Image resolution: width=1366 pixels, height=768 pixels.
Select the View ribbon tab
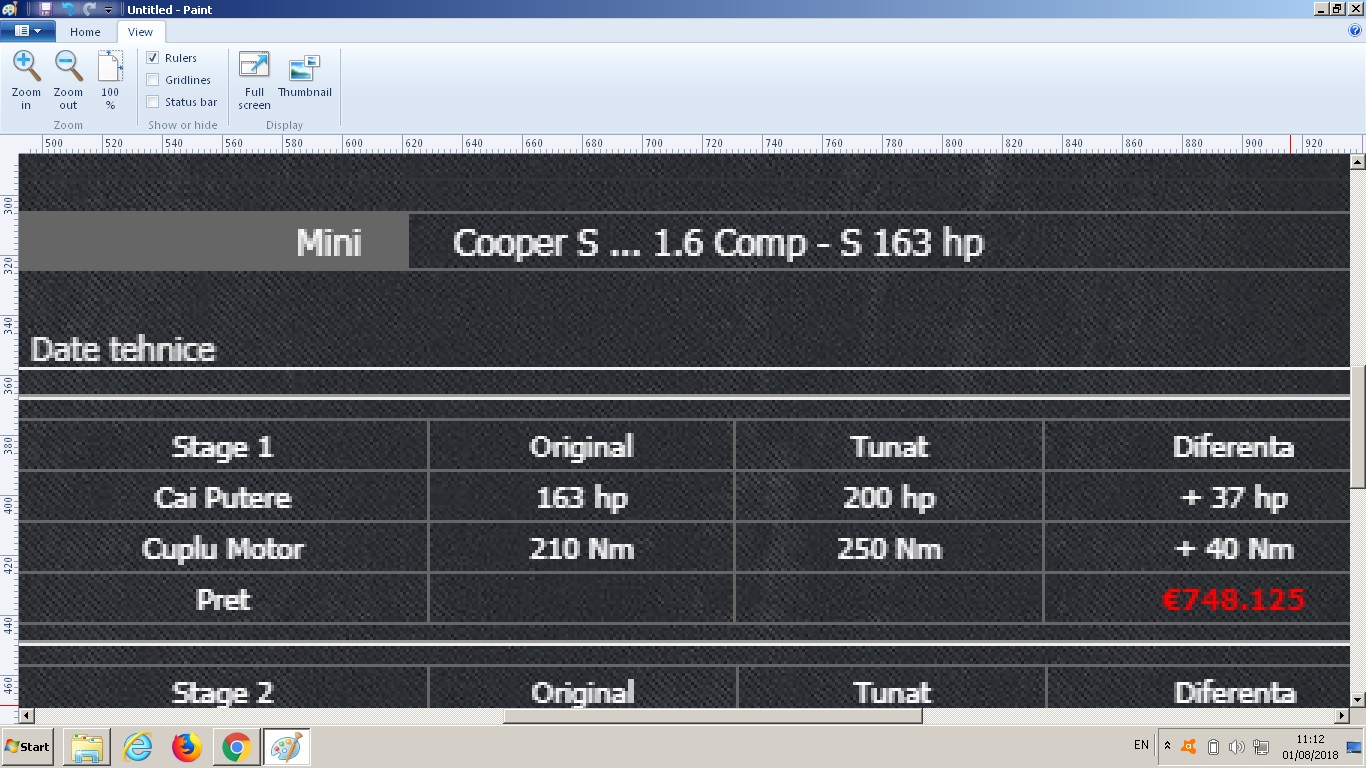pos(140,32)
